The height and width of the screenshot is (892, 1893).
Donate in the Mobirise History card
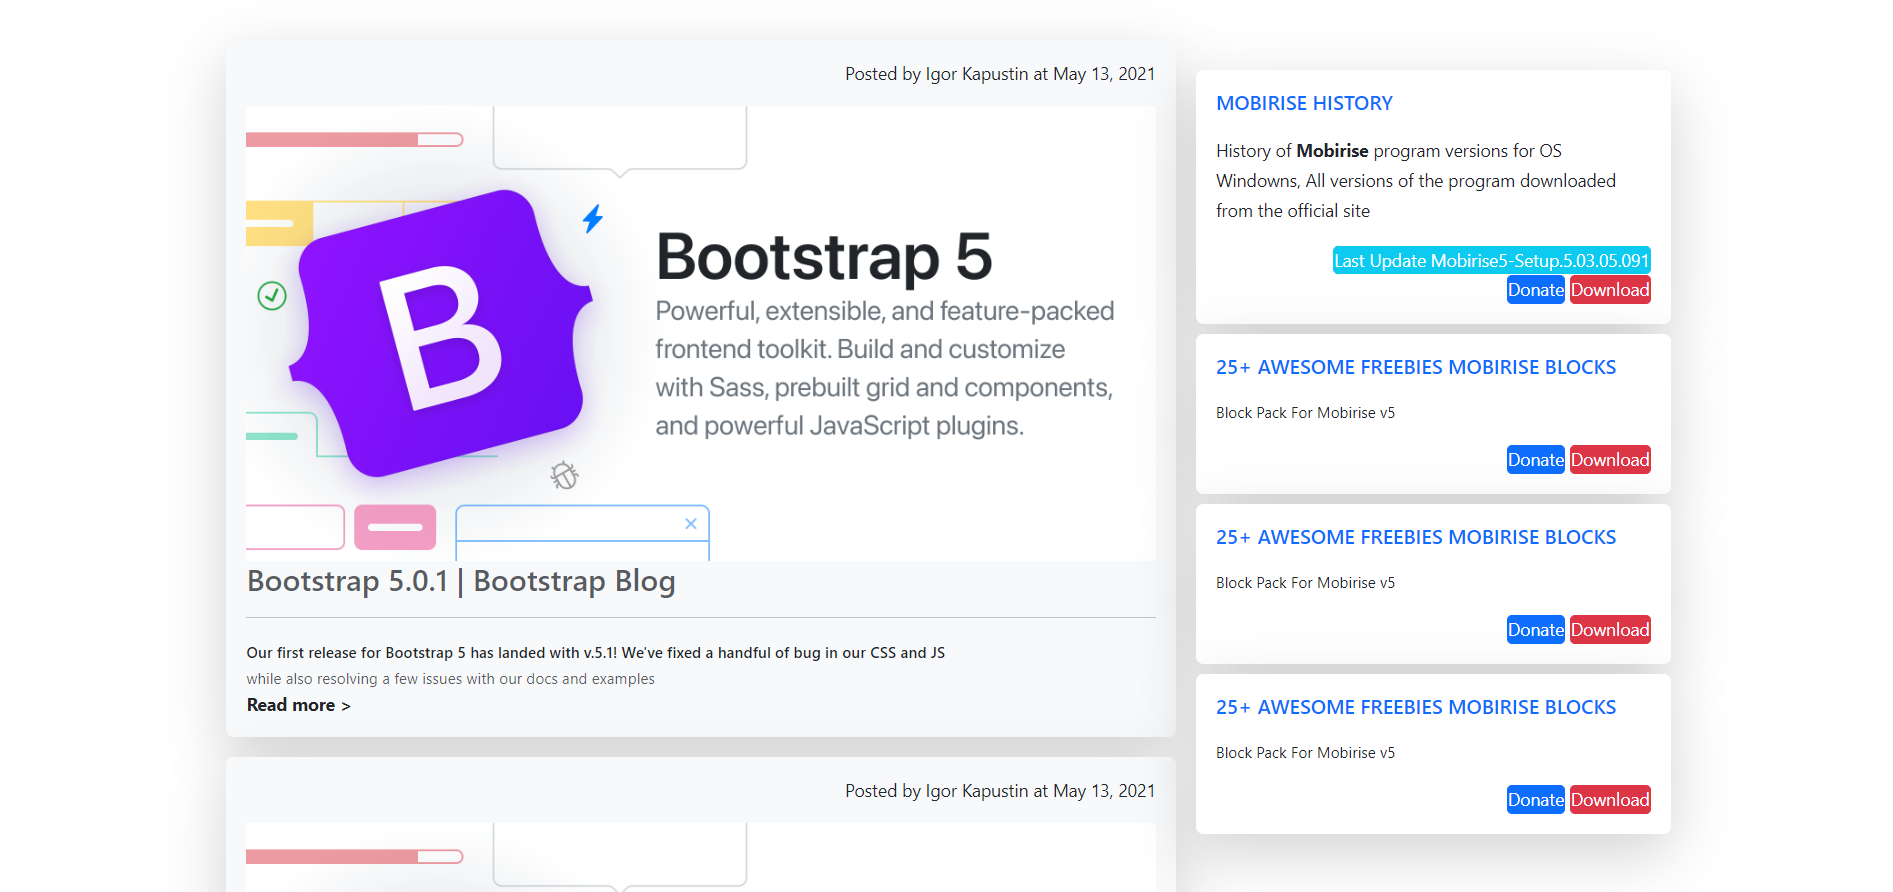pos(1535,290)
